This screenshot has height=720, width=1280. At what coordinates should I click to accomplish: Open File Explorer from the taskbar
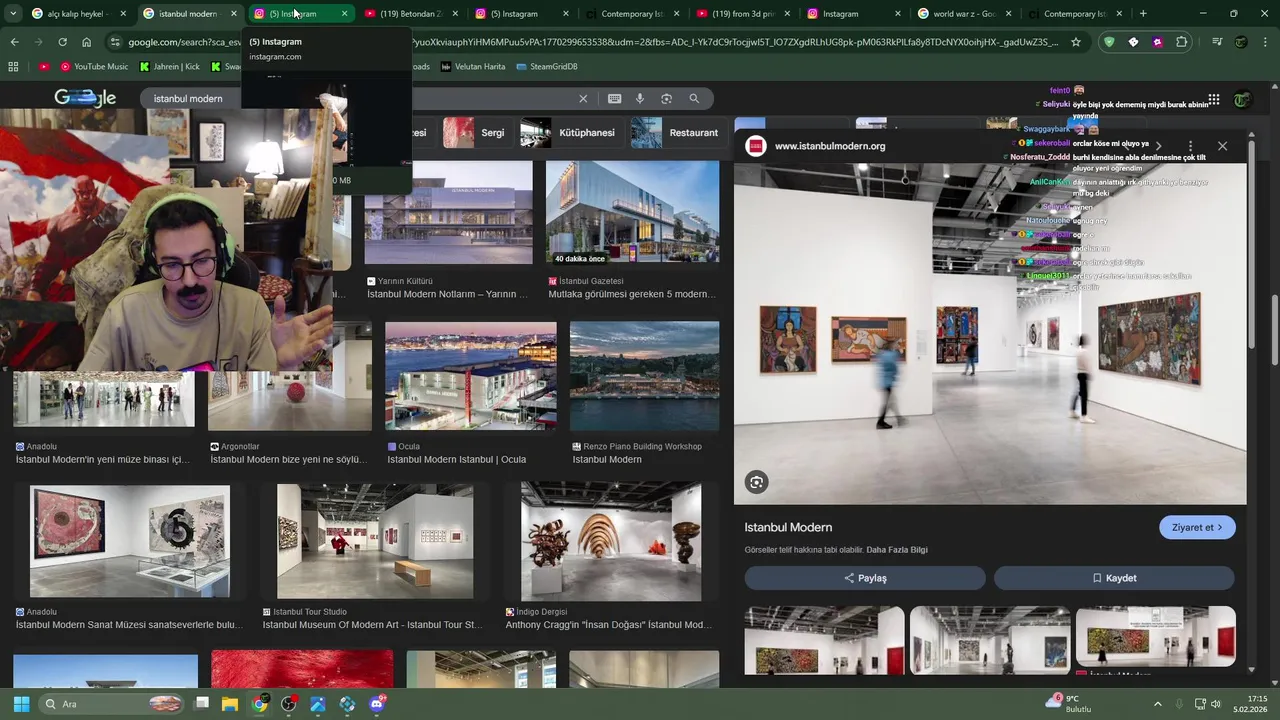230,704
